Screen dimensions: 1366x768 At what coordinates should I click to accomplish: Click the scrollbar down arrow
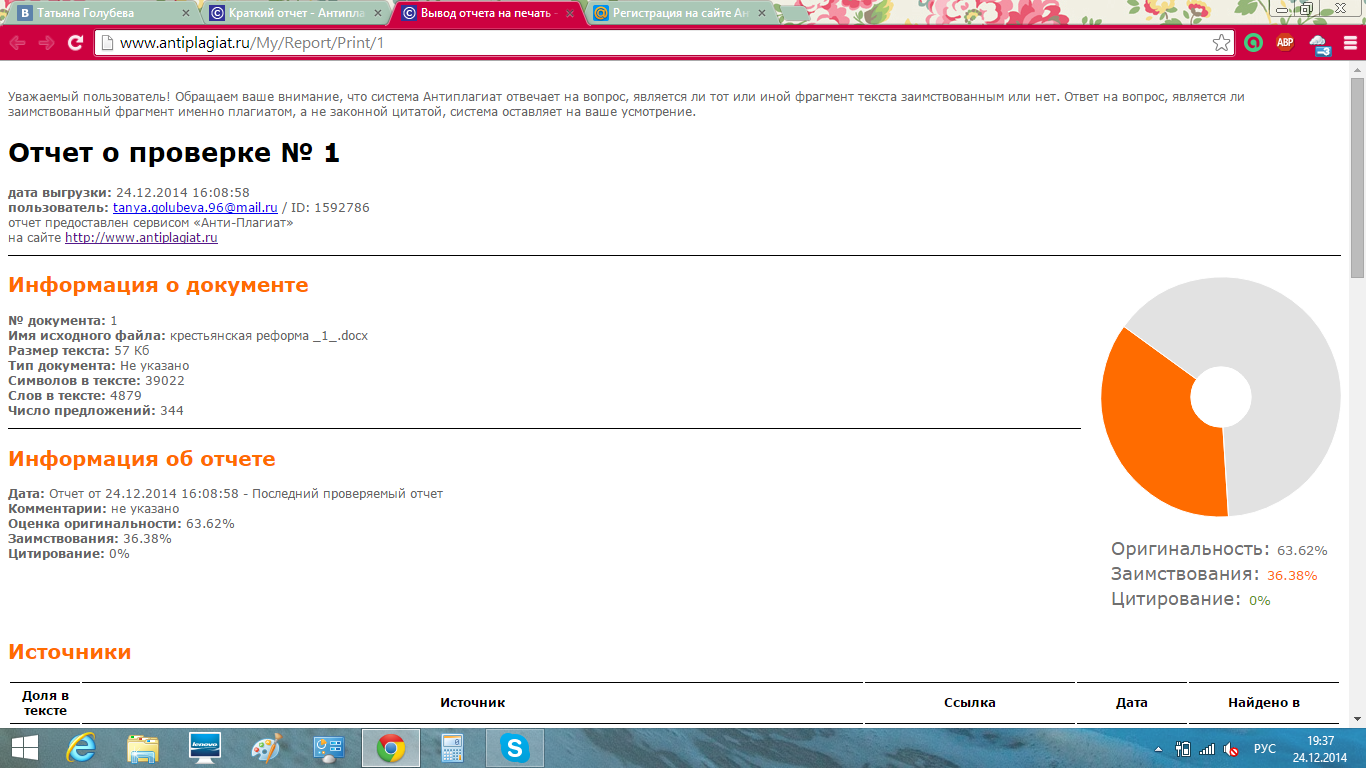(x=1357, y=720)
